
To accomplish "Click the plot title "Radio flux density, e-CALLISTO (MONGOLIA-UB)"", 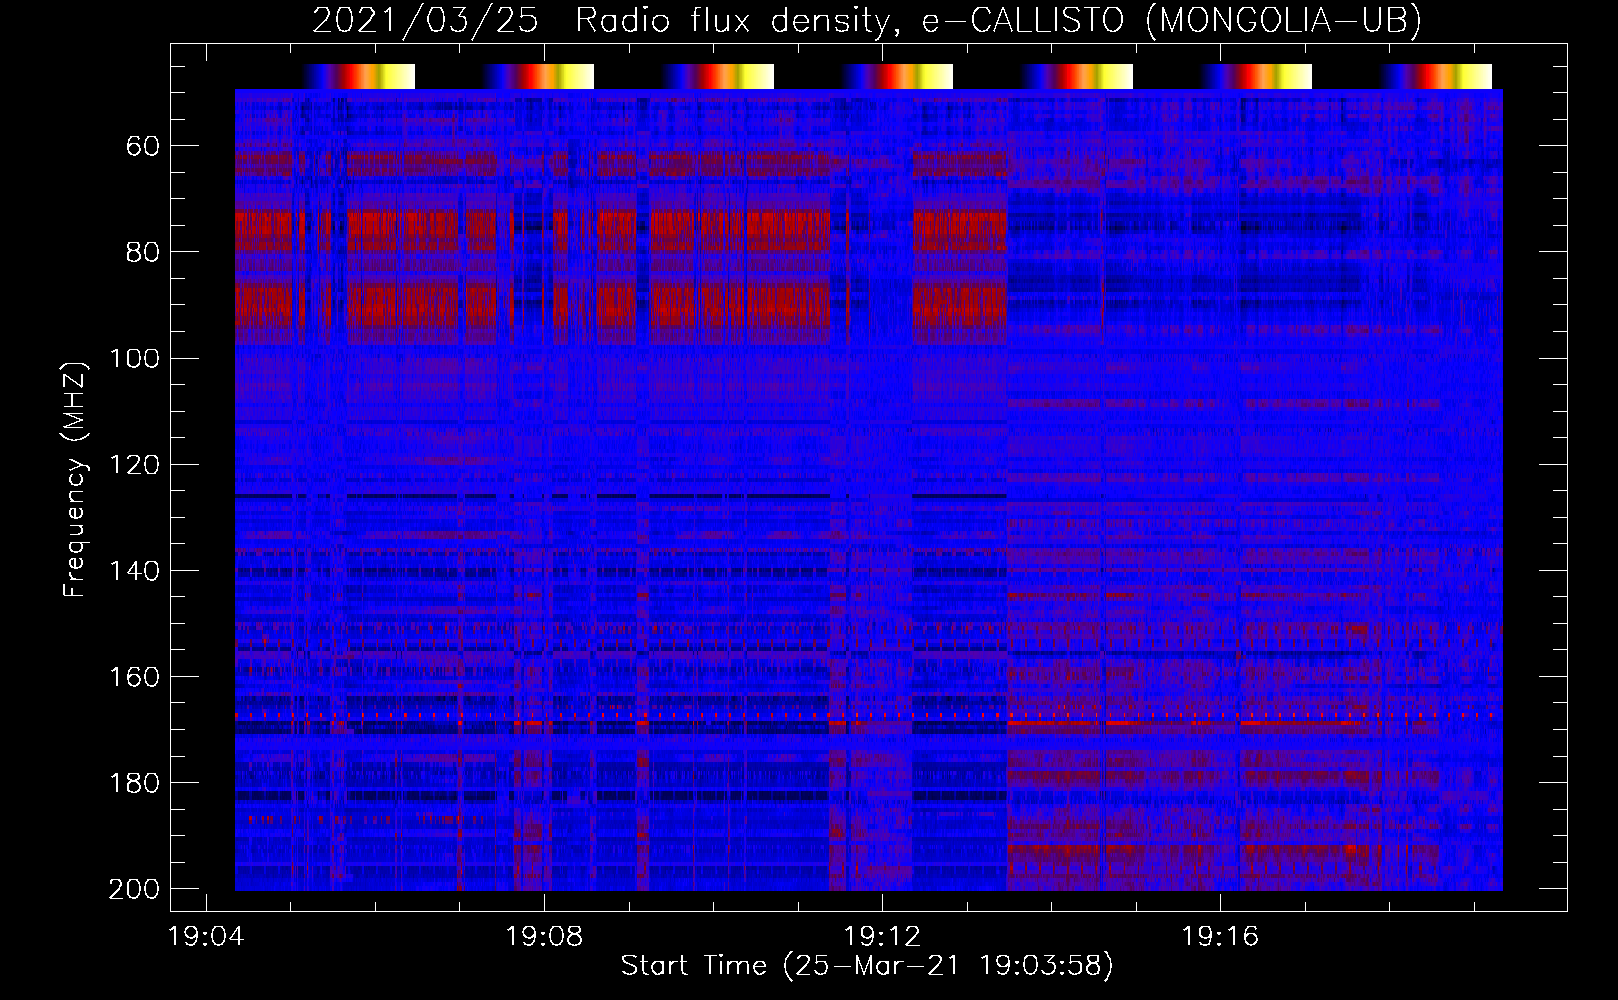I will click(998, 20).
